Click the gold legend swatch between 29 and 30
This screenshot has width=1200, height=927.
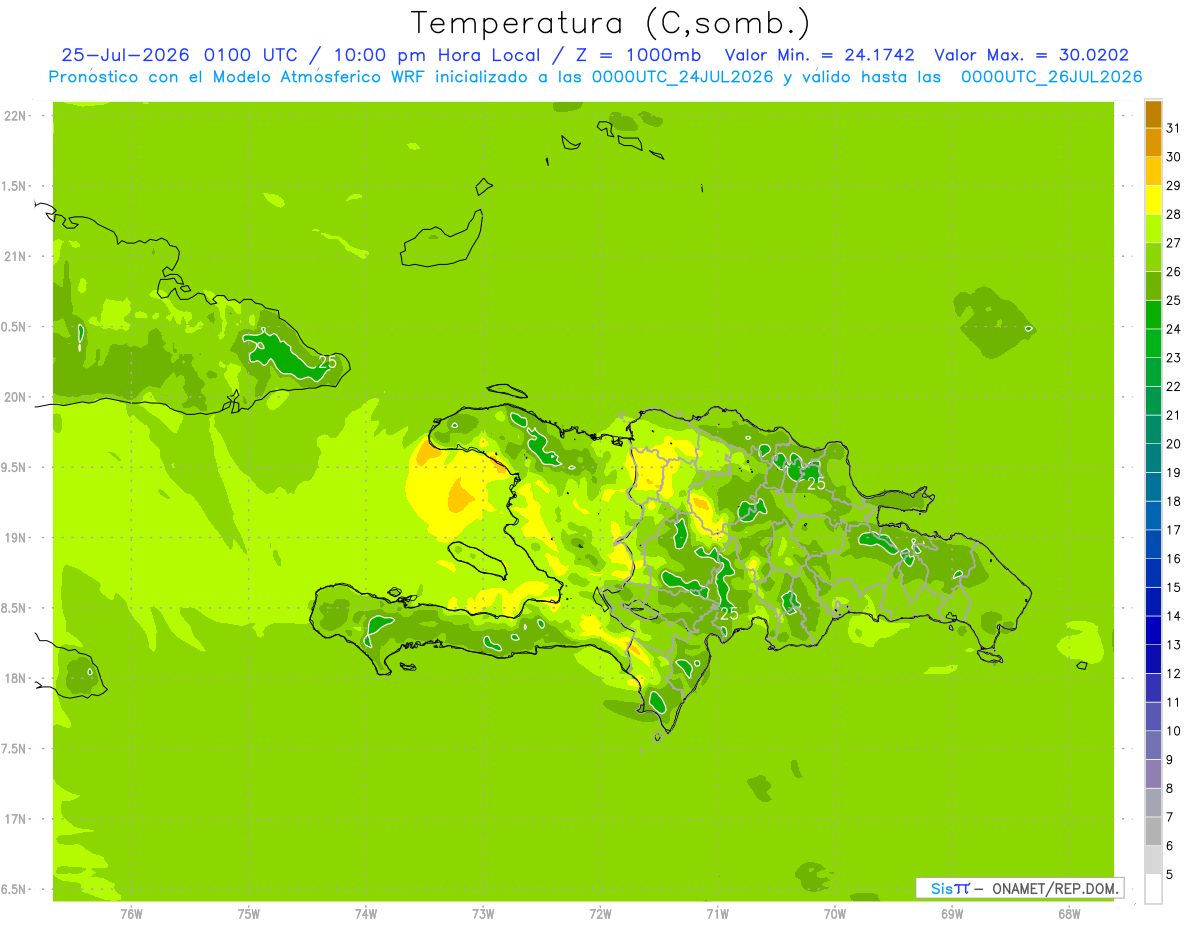(x=1153, y=171)
